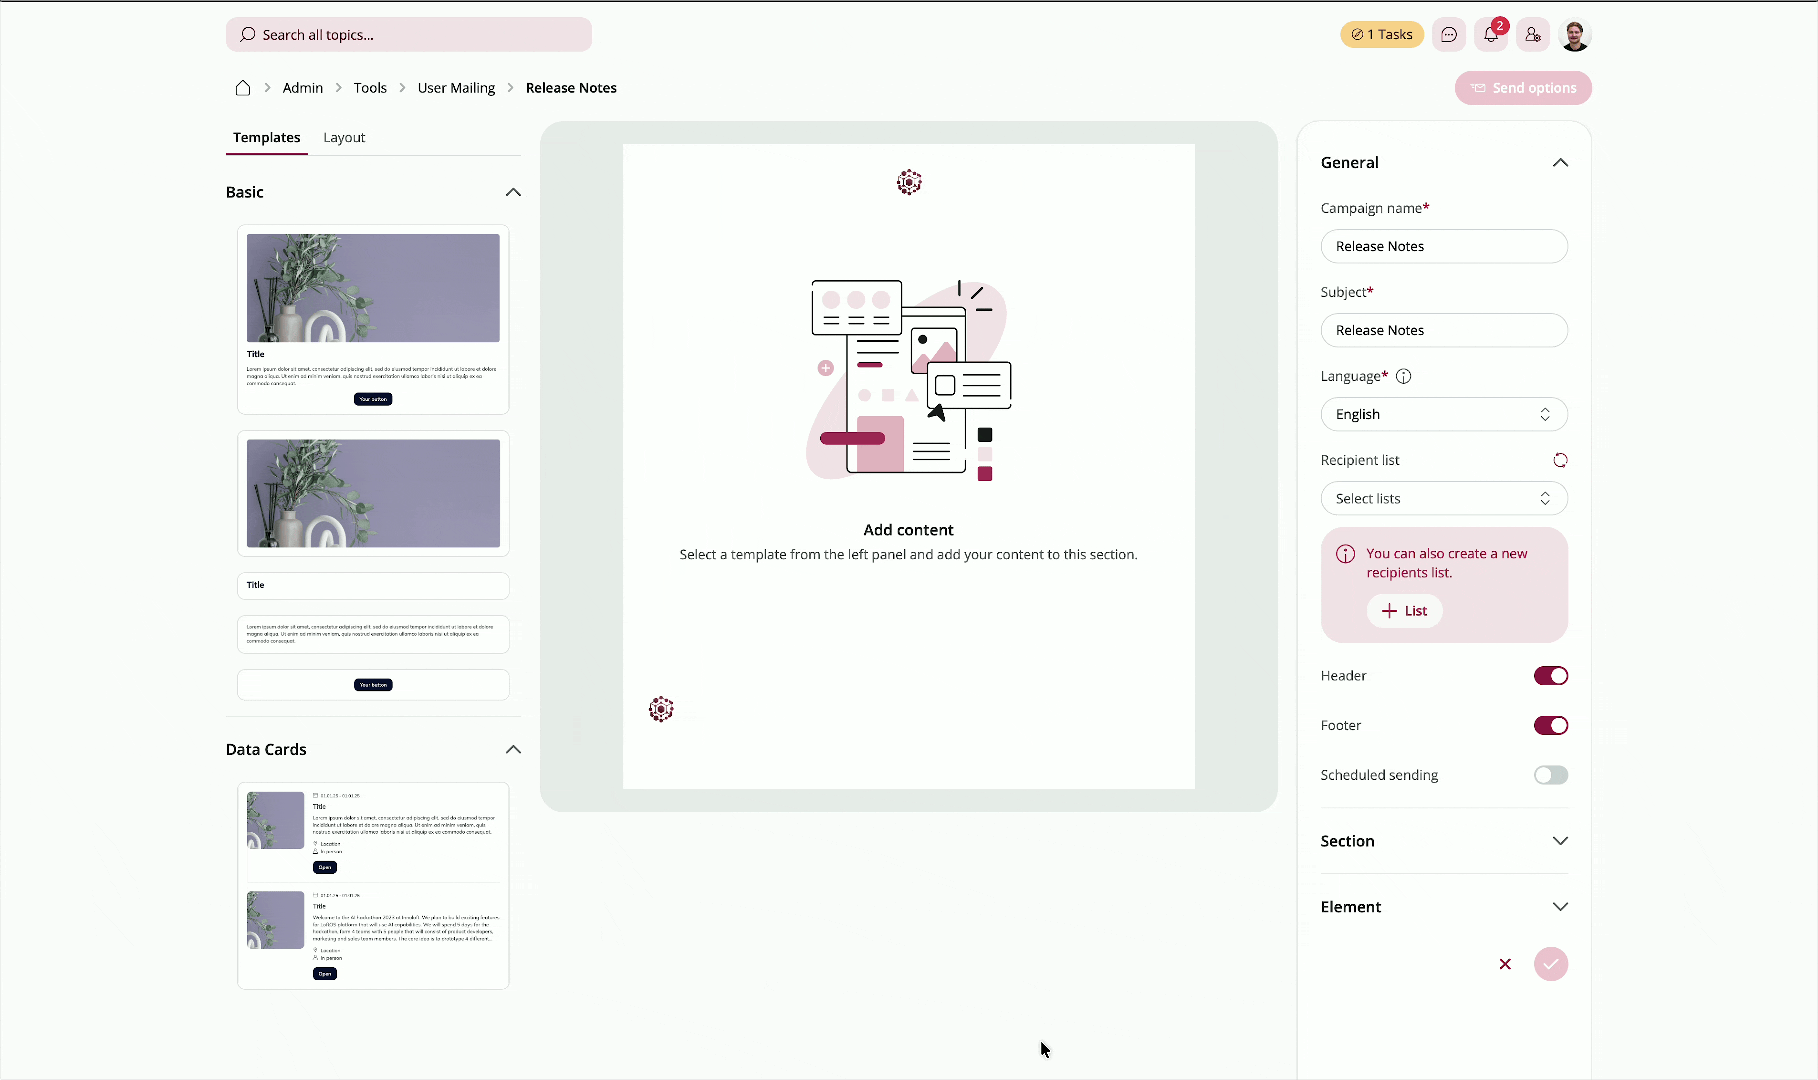Confirm with the round checkmark button
The width and height of the screenshot is (1818, 1080).
pyautogui.click(x=1551, y=964)
